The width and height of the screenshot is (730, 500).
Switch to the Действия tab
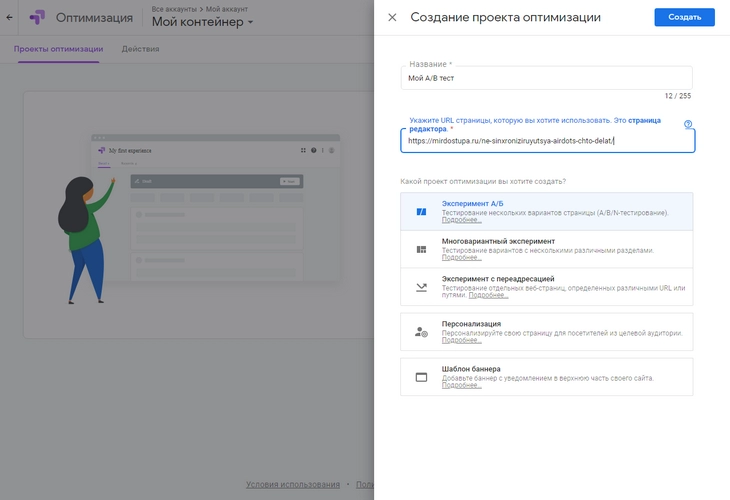pos(140,49)
